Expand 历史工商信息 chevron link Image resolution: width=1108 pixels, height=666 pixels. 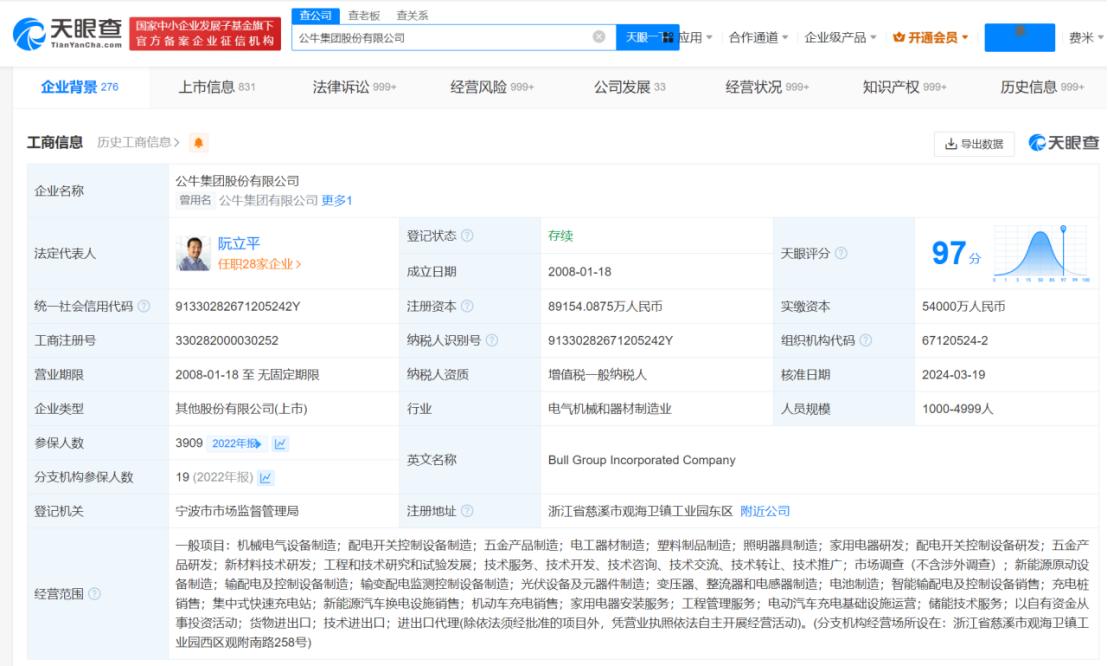click(138, 142)
